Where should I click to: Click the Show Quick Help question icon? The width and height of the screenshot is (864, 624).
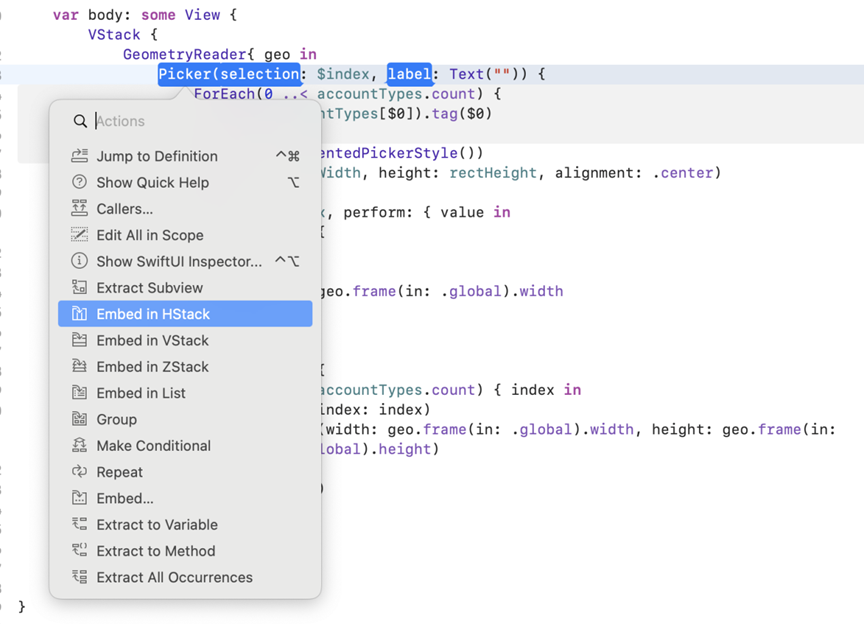(x=79, y=182)
